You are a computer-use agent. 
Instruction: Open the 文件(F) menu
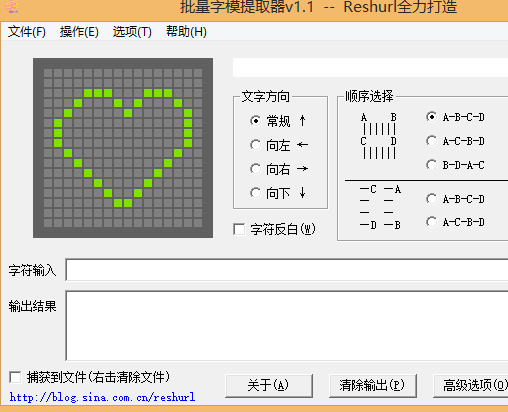[27, 32]
